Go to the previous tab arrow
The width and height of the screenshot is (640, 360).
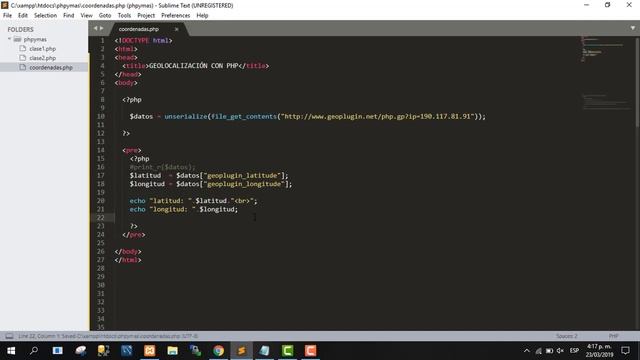96,28
